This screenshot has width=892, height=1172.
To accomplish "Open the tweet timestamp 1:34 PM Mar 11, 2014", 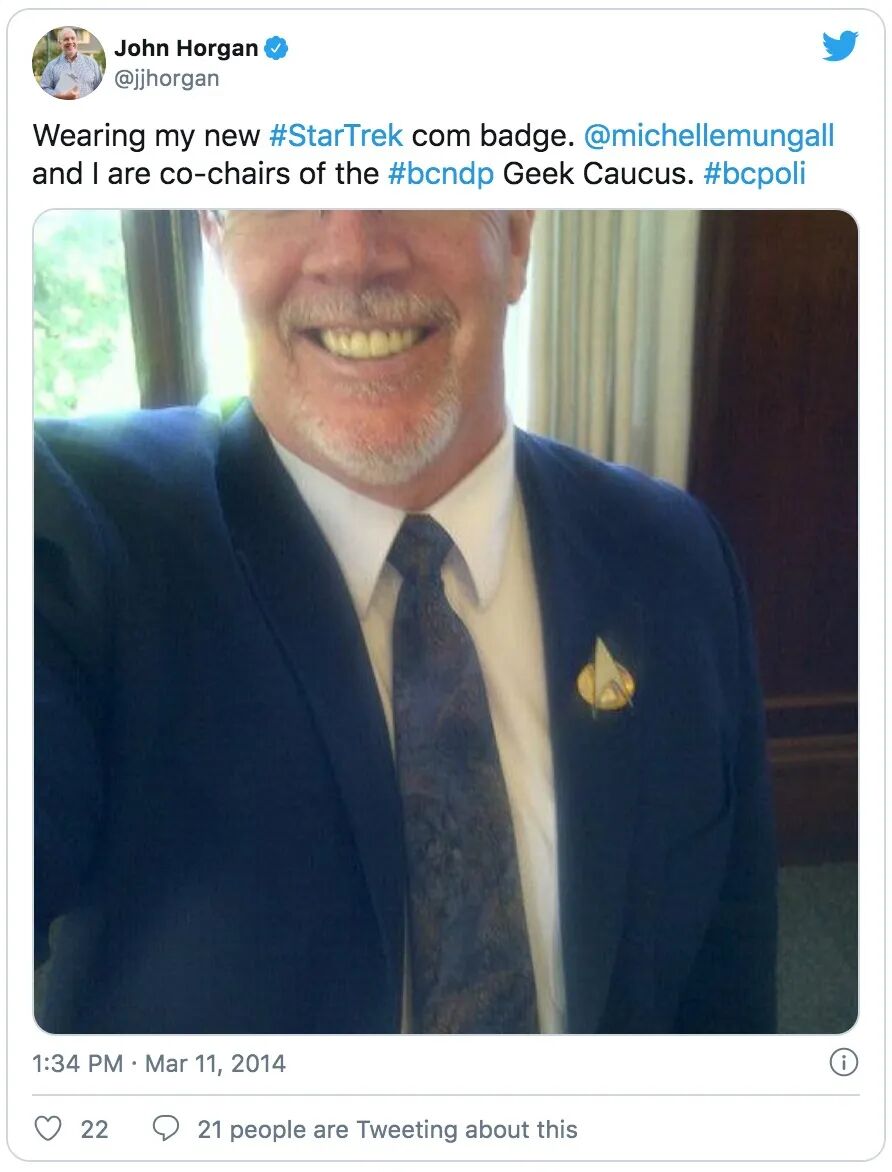I will point(159,1063).
